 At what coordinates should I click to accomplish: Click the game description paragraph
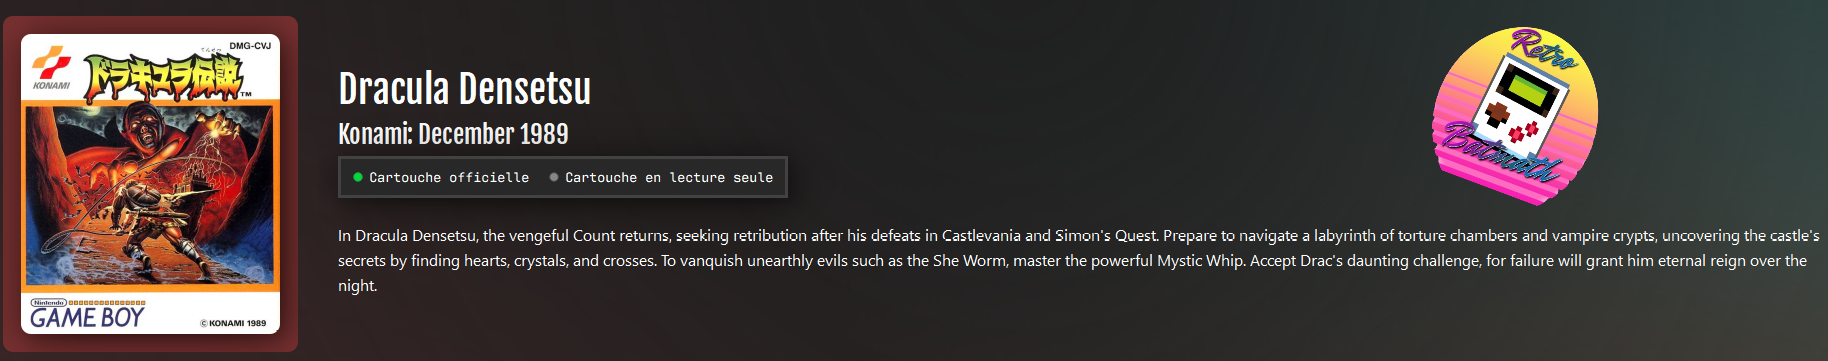1078,261
